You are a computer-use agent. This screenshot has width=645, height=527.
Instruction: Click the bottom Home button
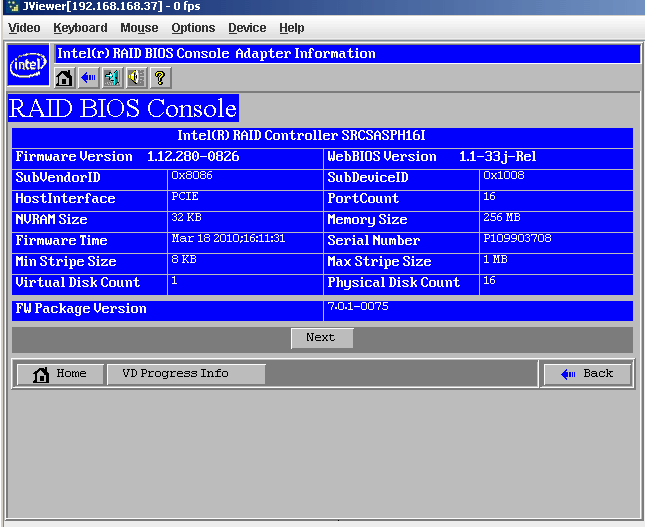point(60,374)
